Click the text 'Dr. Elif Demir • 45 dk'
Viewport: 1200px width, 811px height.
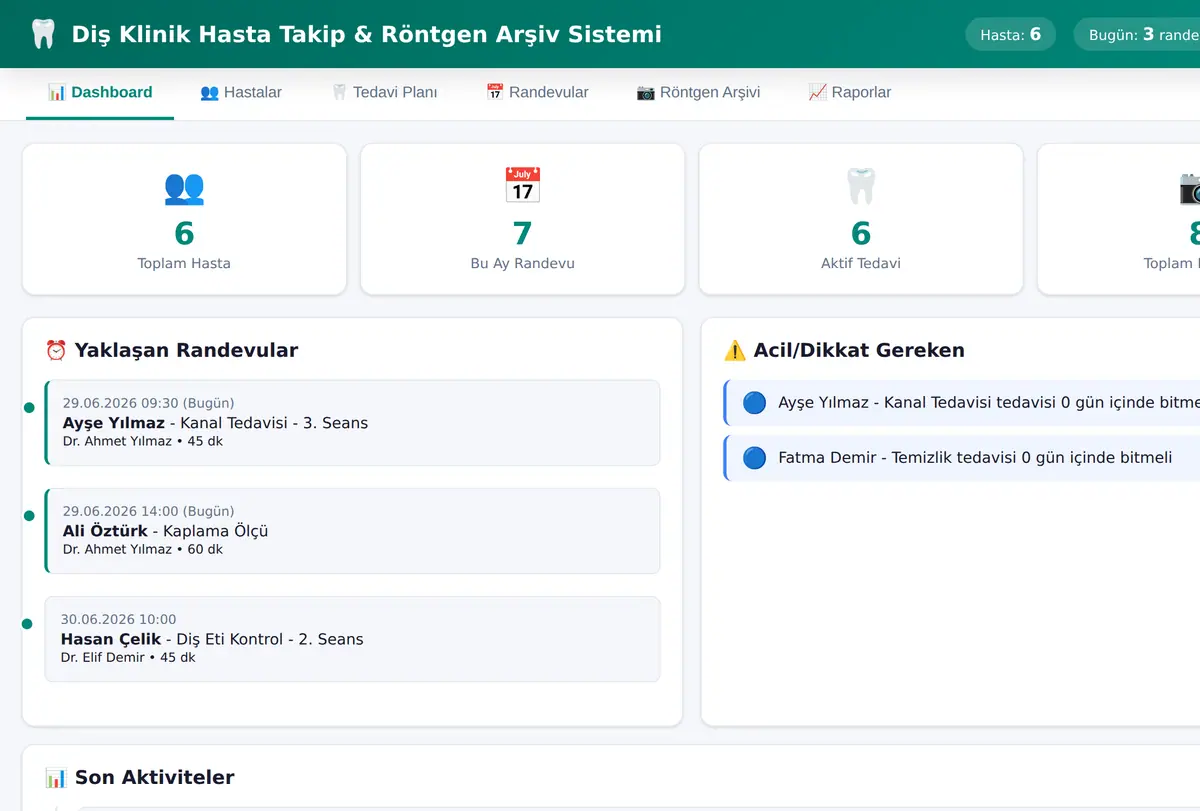pyautogui.click(x=128, y=657)
